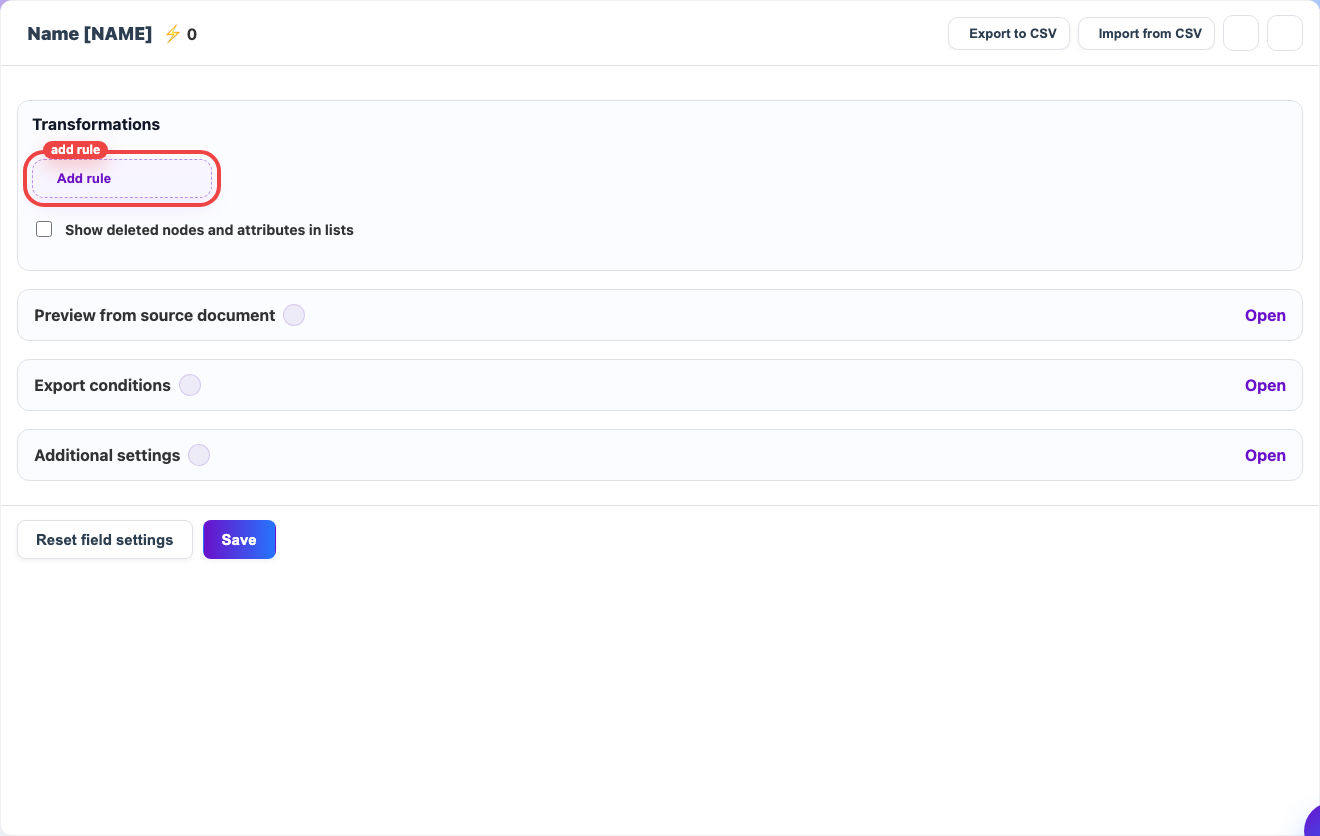Click the circle icon next to Export conditions
Viewport: 1320px width, 836px height.
pyautogui.click(x=190, y=385)
